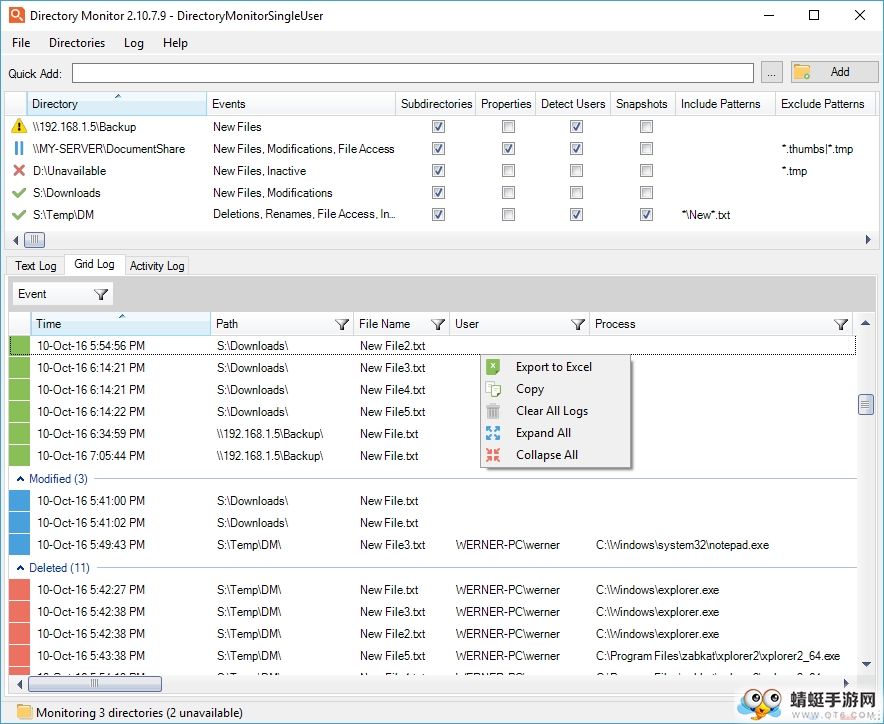Open the Directories menu
Screen dimensions: 884x724
(77, 43)
